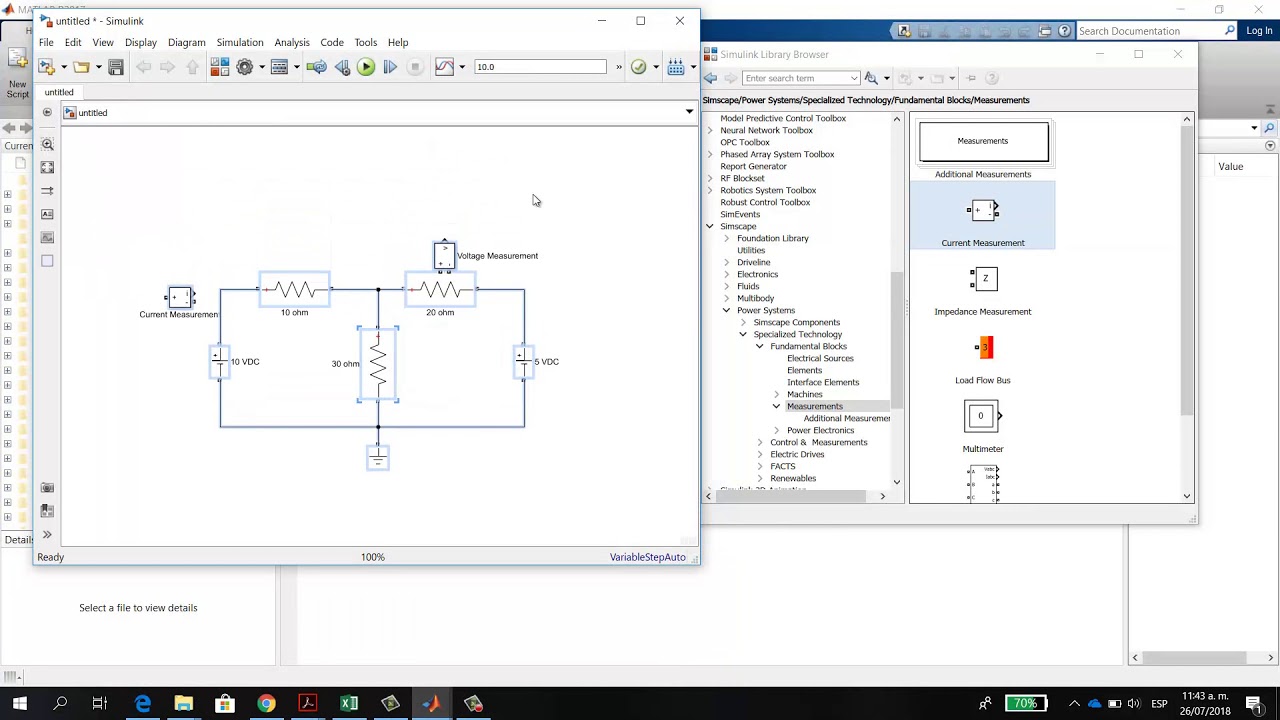Select the Current Measurement block on canvas
1280x720 pixels.
point(180,297)
